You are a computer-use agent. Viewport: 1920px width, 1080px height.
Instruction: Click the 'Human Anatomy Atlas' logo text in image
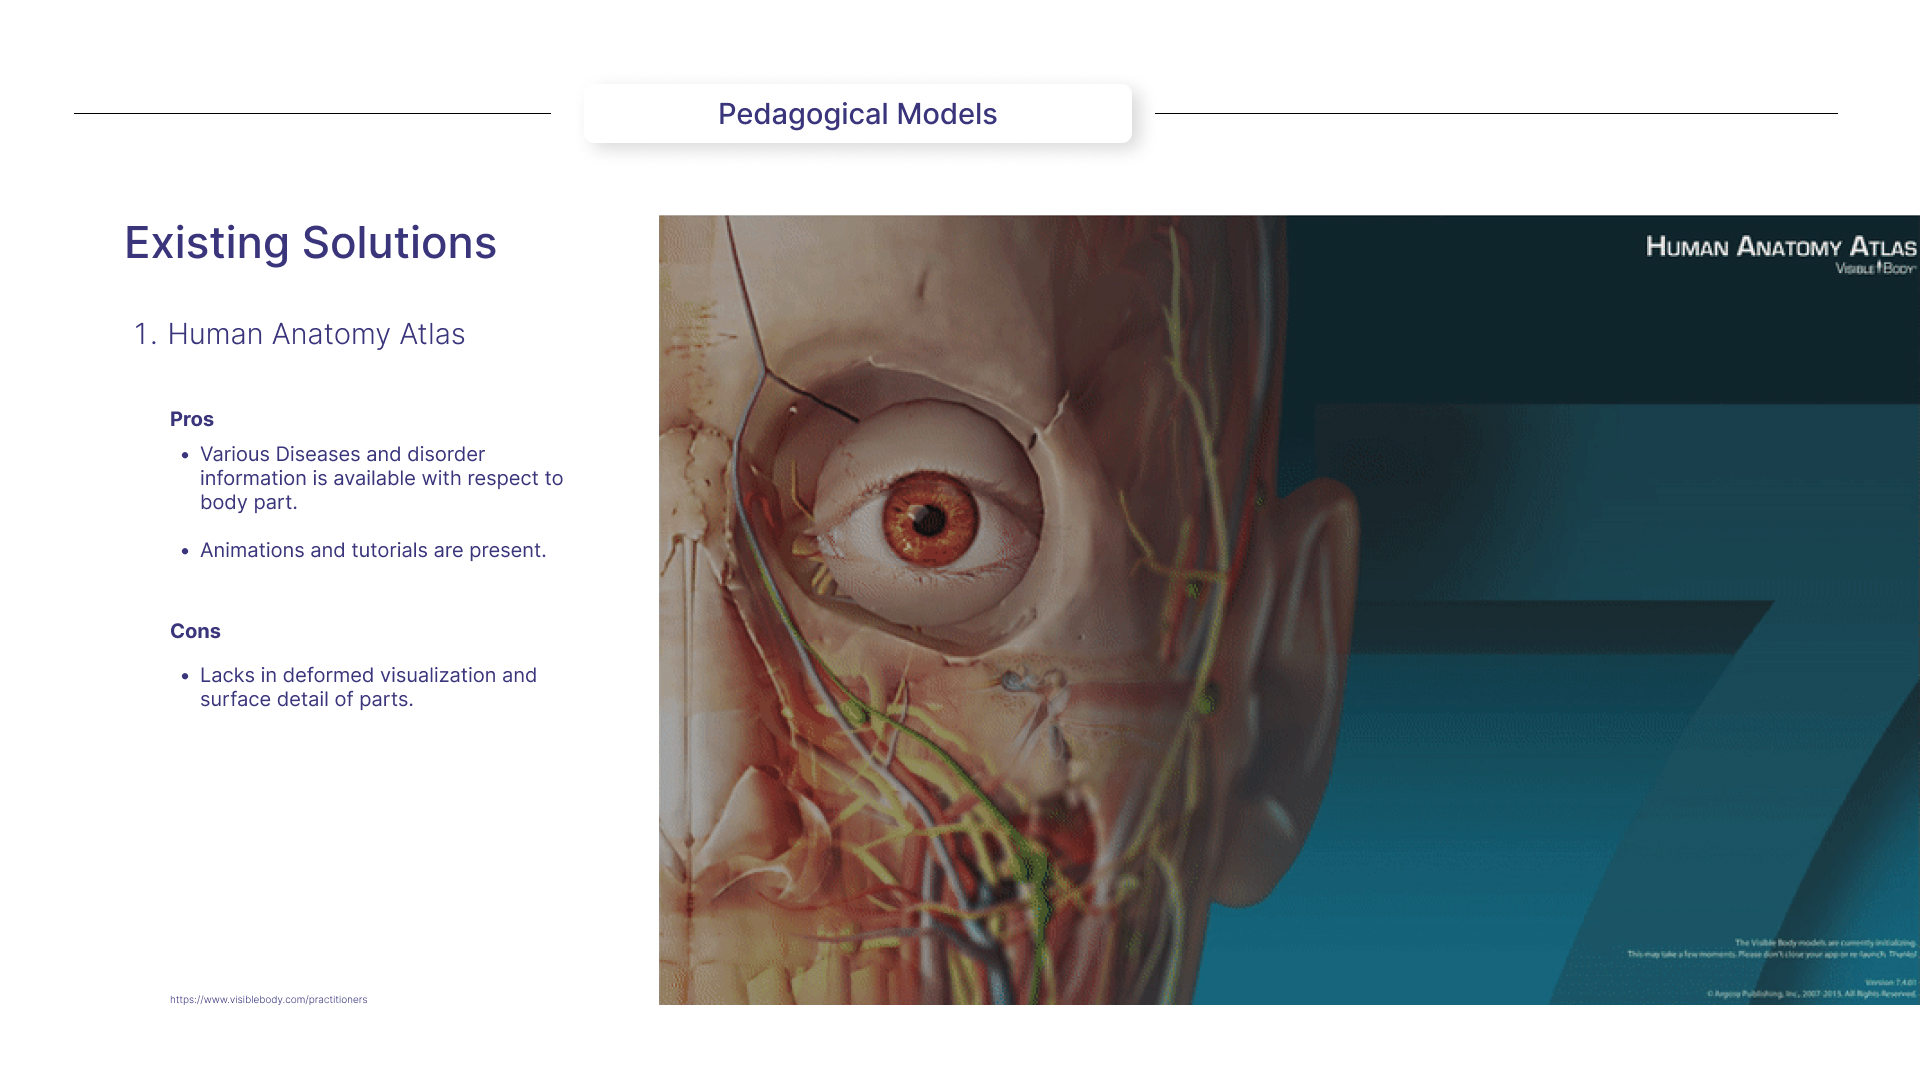pos(1781,247)
